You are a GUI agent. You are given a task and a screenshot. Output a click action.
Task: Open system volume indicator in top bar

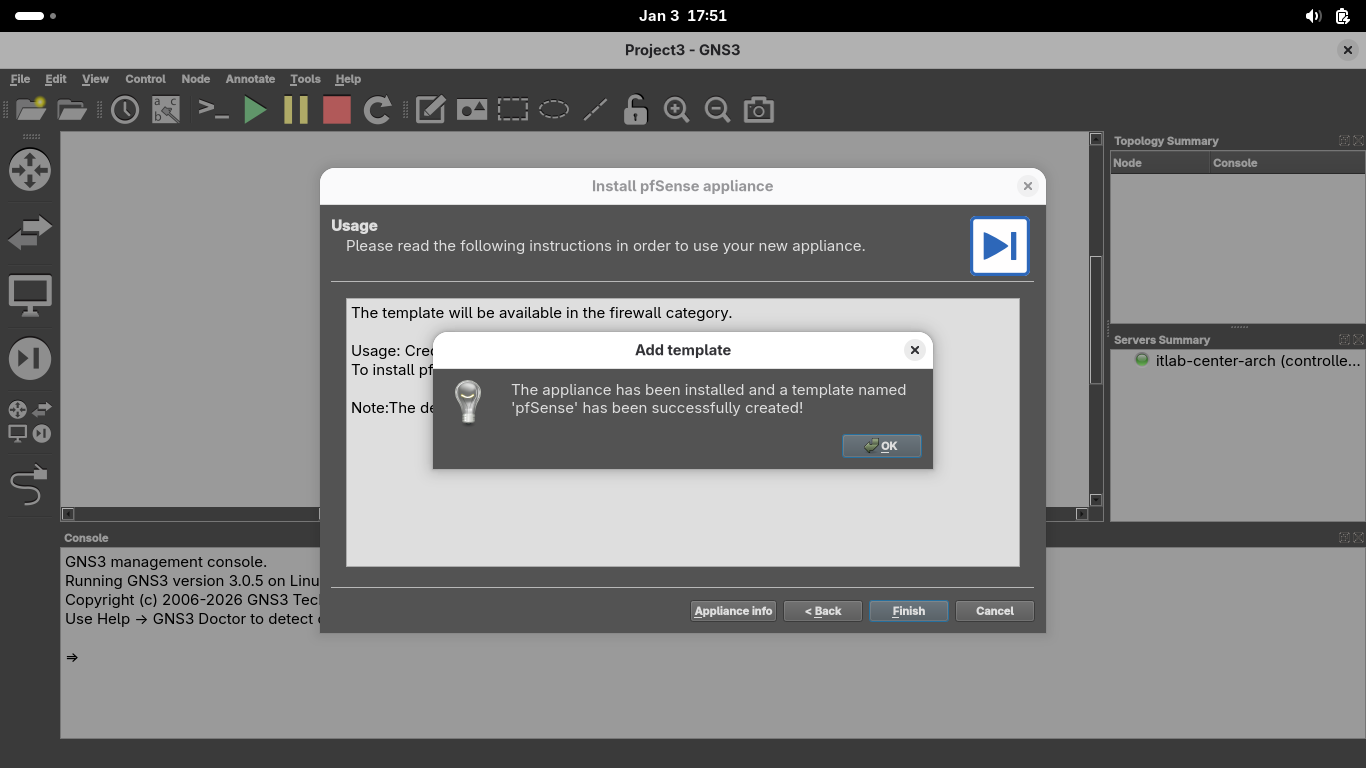tap(1313, 16)
